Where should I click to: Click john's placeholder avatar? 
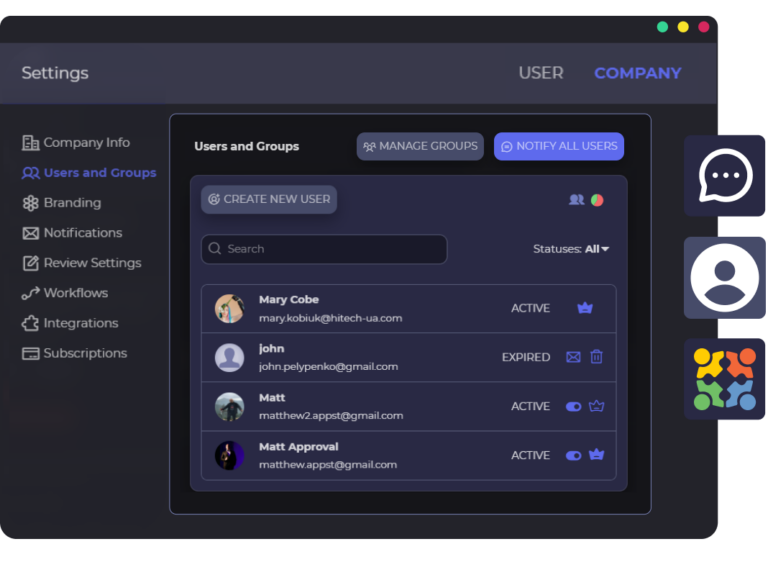(x=229, y=358)
